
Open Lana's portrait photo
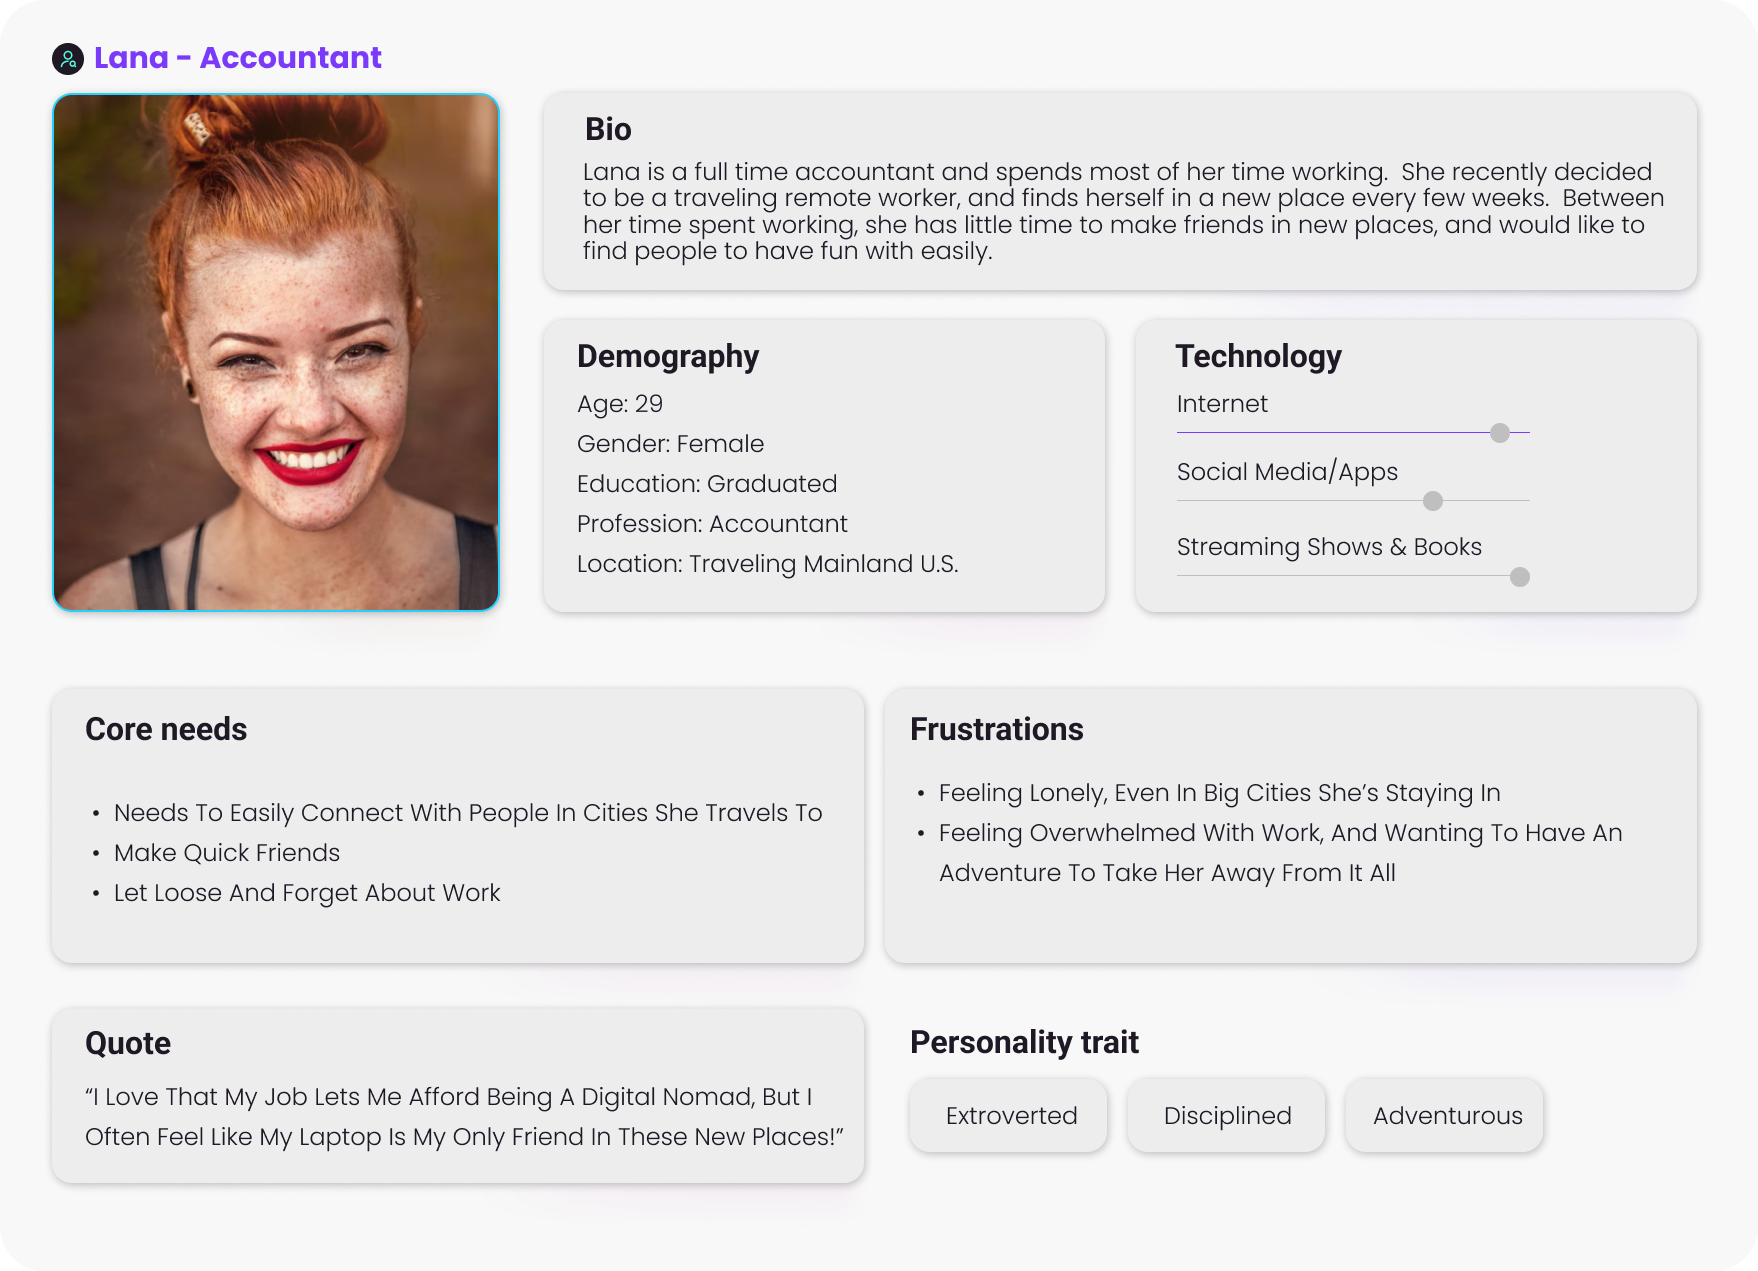276,352
